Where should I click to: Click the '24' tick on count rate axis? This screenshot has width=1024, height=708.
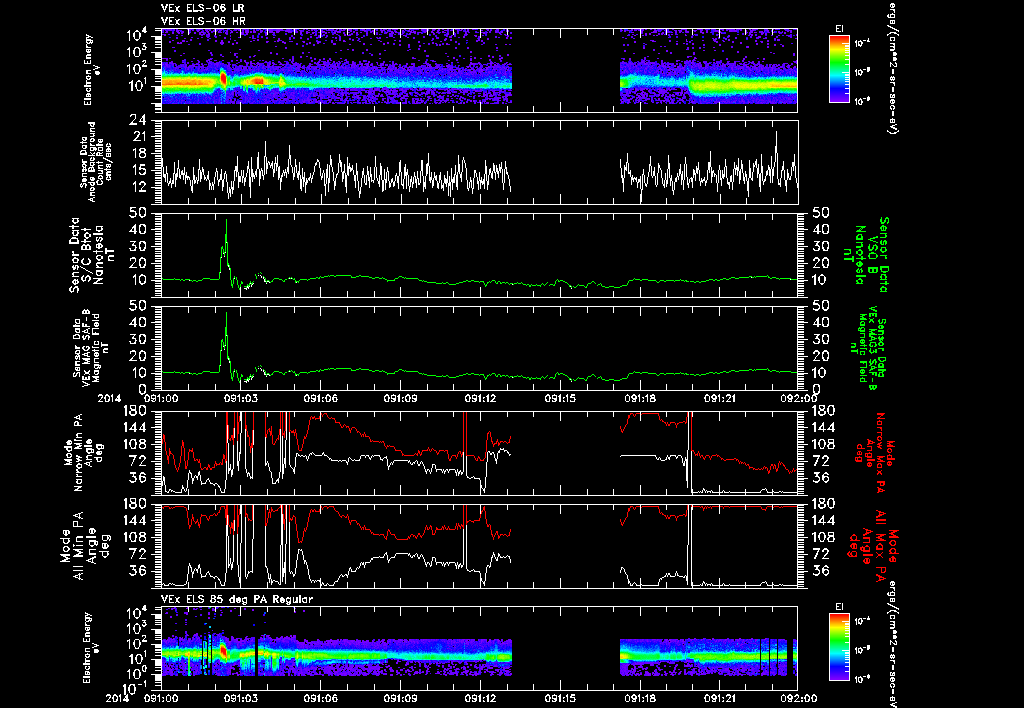coord(138,121)
